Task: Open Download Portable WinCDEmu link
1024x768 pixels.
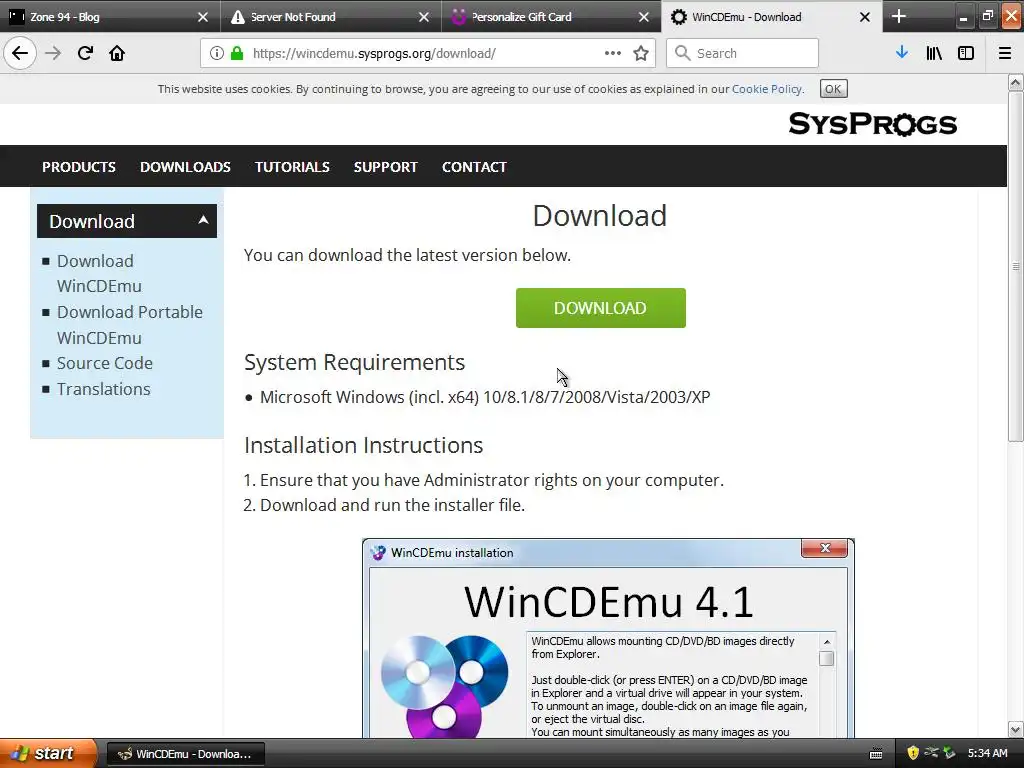Action: pyautogui.click(x=130, y=325)
